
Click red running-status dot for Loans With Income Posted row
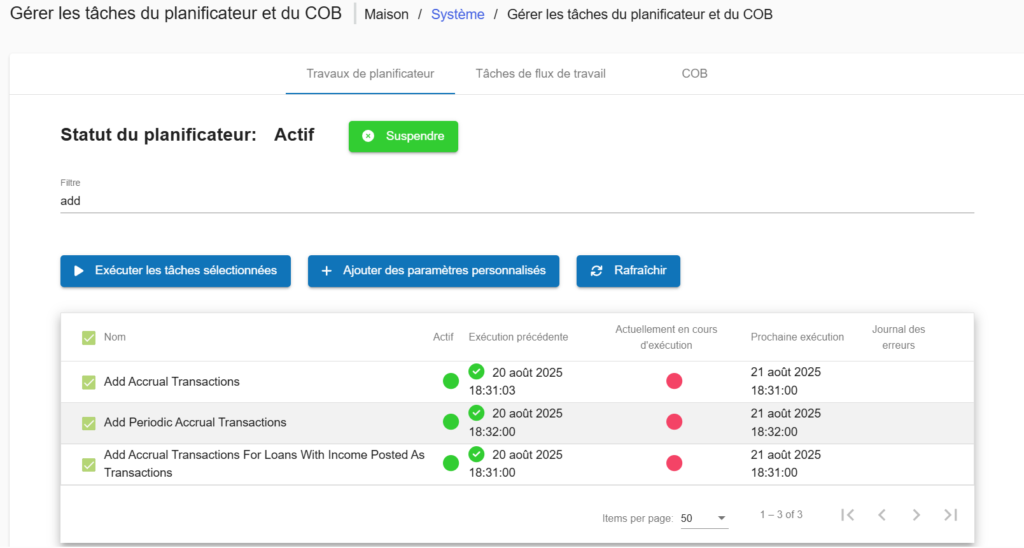tap(674, 463)
